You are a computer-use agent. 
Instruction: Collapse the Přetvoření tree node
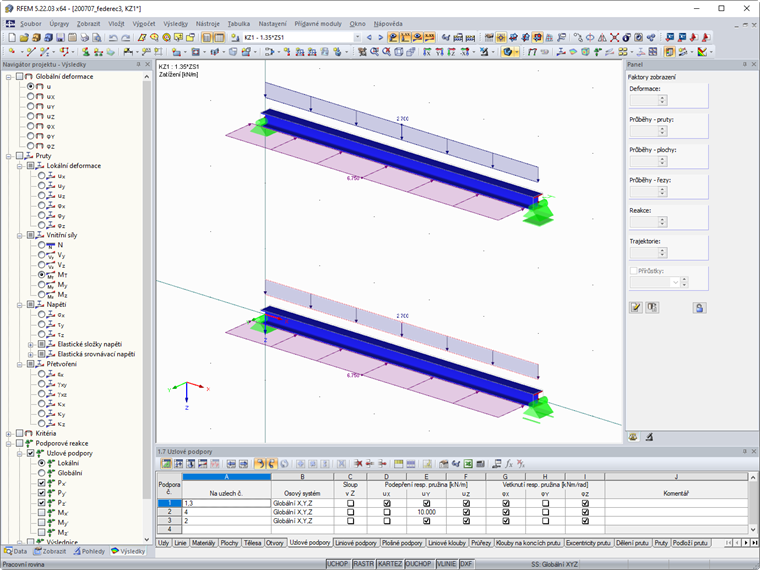[19, 364]
